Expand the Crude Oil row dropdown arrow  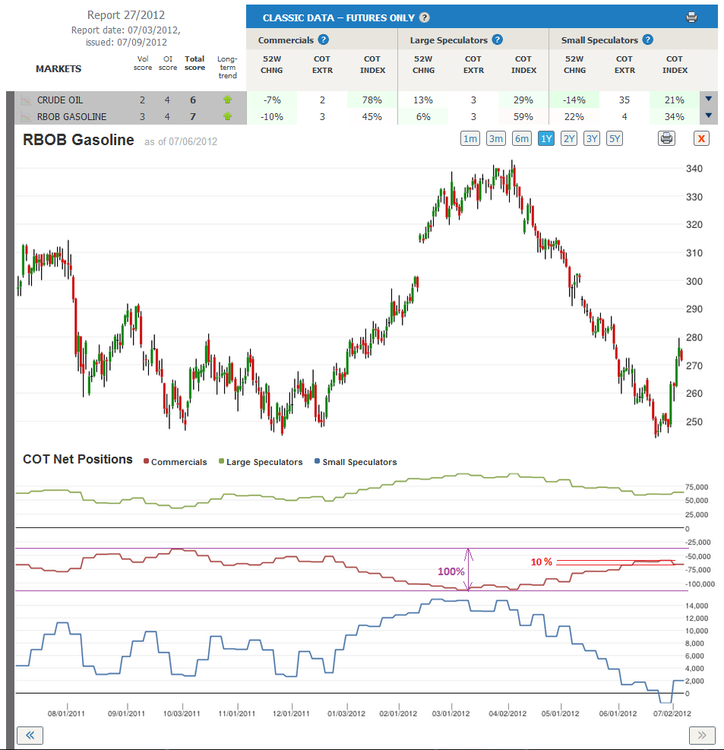coord(709,99)
